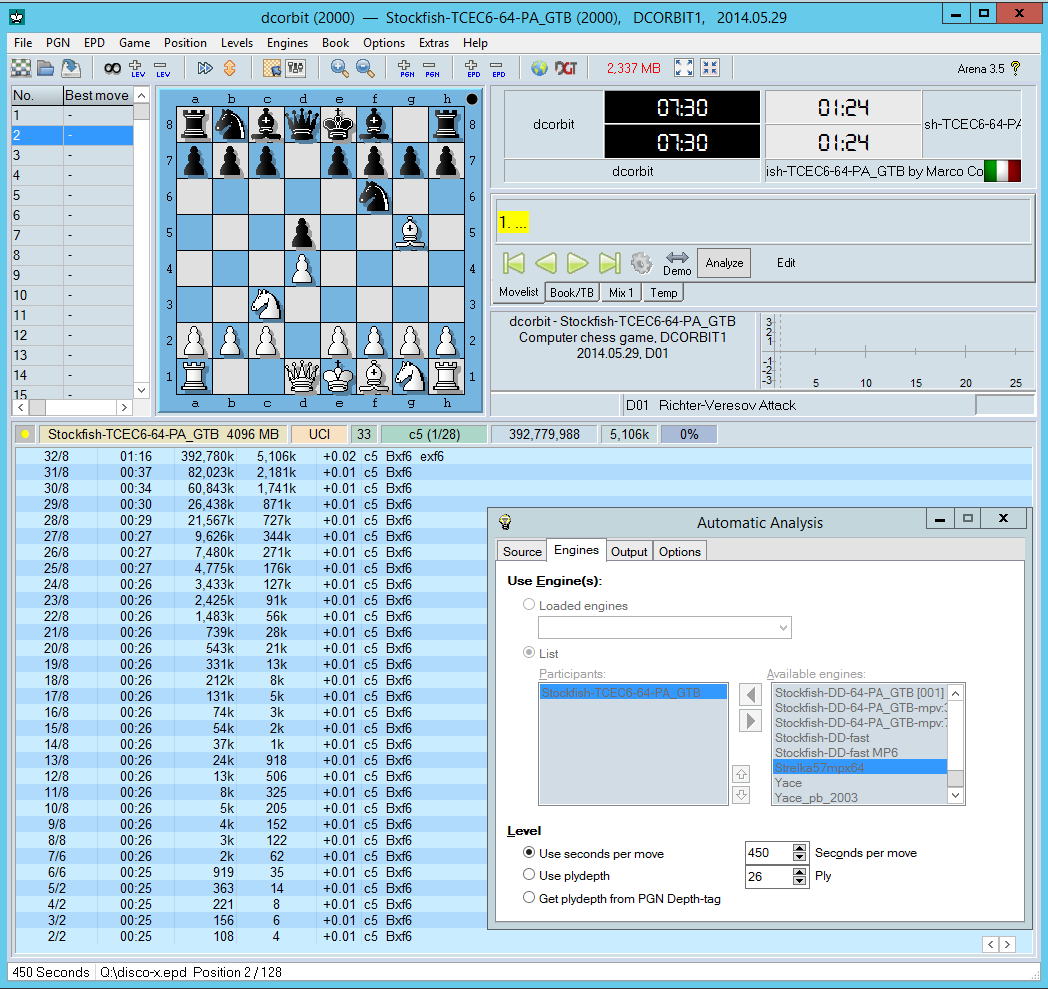The width and height of the screenshot is (1048, 989).
Task: Jump to the start of the game
Action: coord(513,263)
